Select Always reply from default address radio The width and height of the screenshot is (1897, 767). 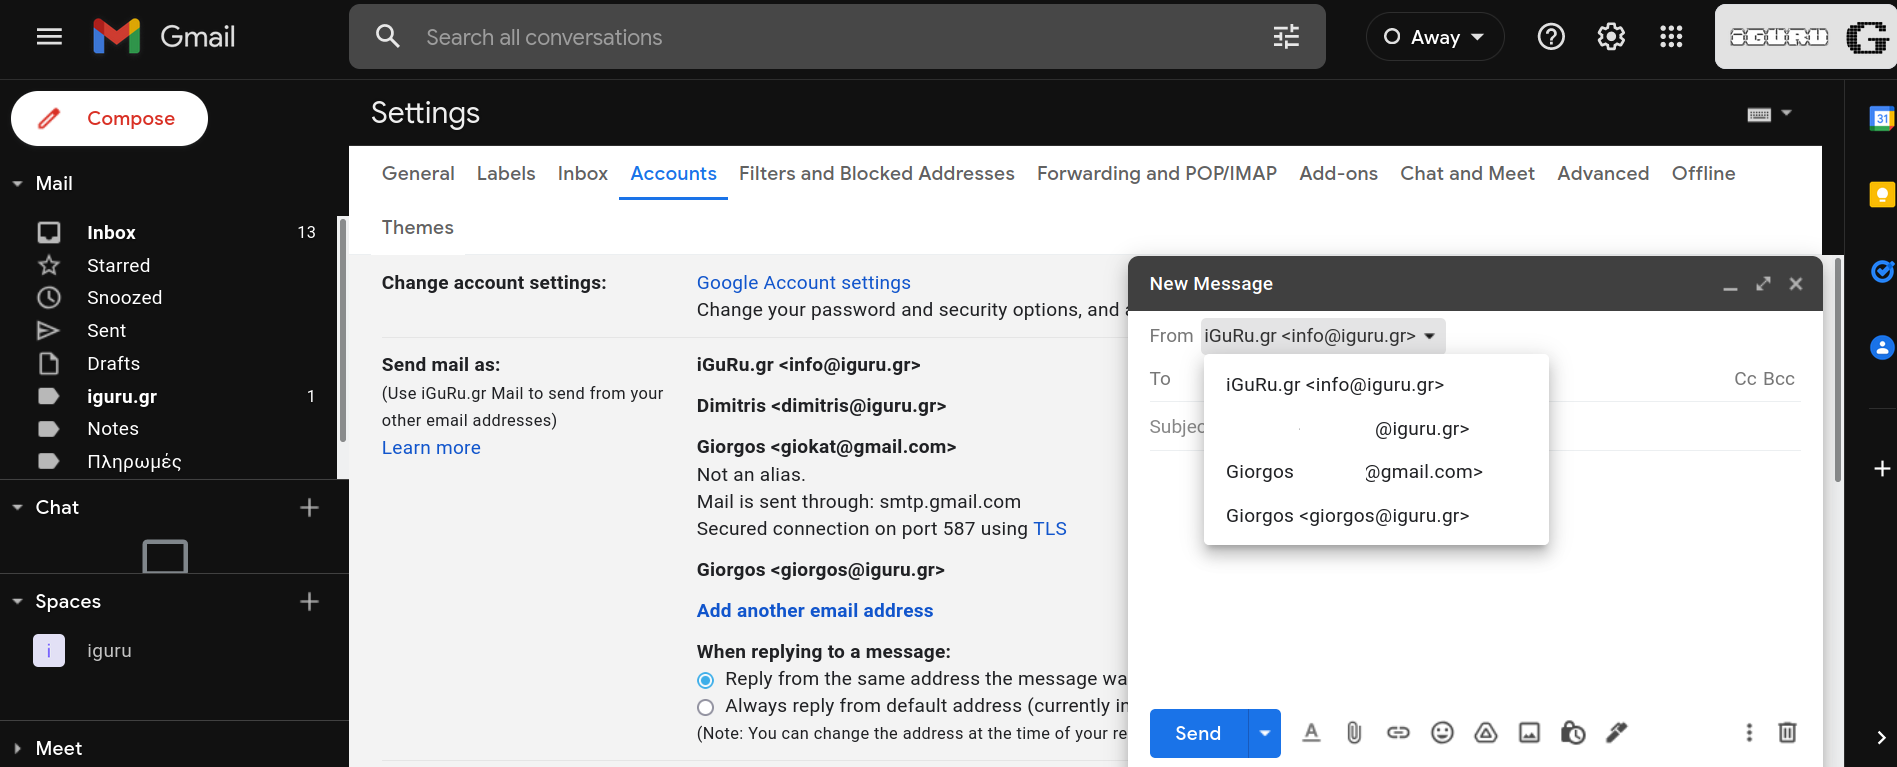705,707
